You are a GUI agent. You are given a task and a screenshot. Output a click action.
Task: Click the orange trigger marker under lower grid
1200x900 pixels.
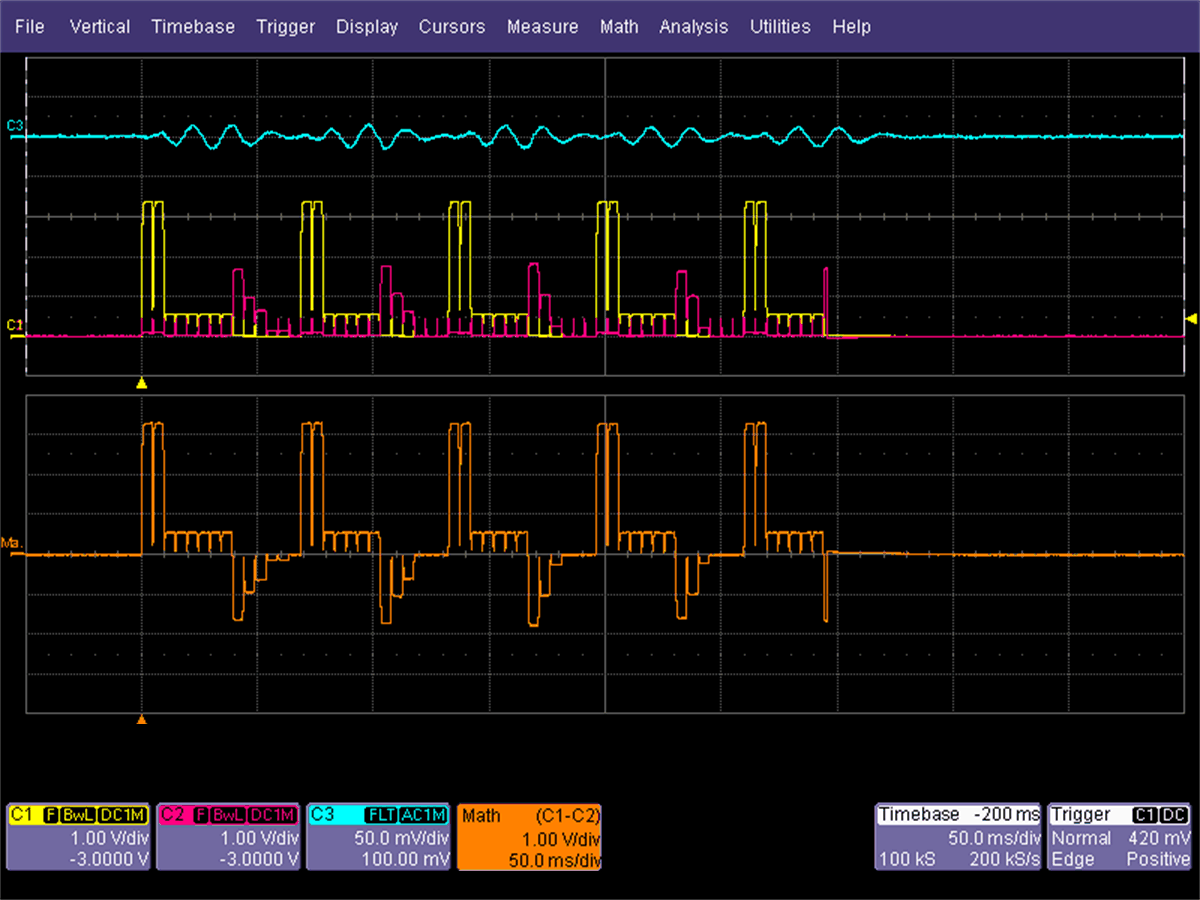click(x=142, y=719)
